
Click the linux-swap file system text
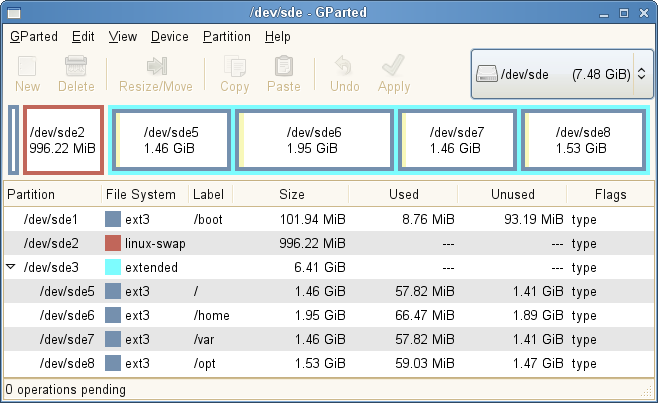click(155, 244)
